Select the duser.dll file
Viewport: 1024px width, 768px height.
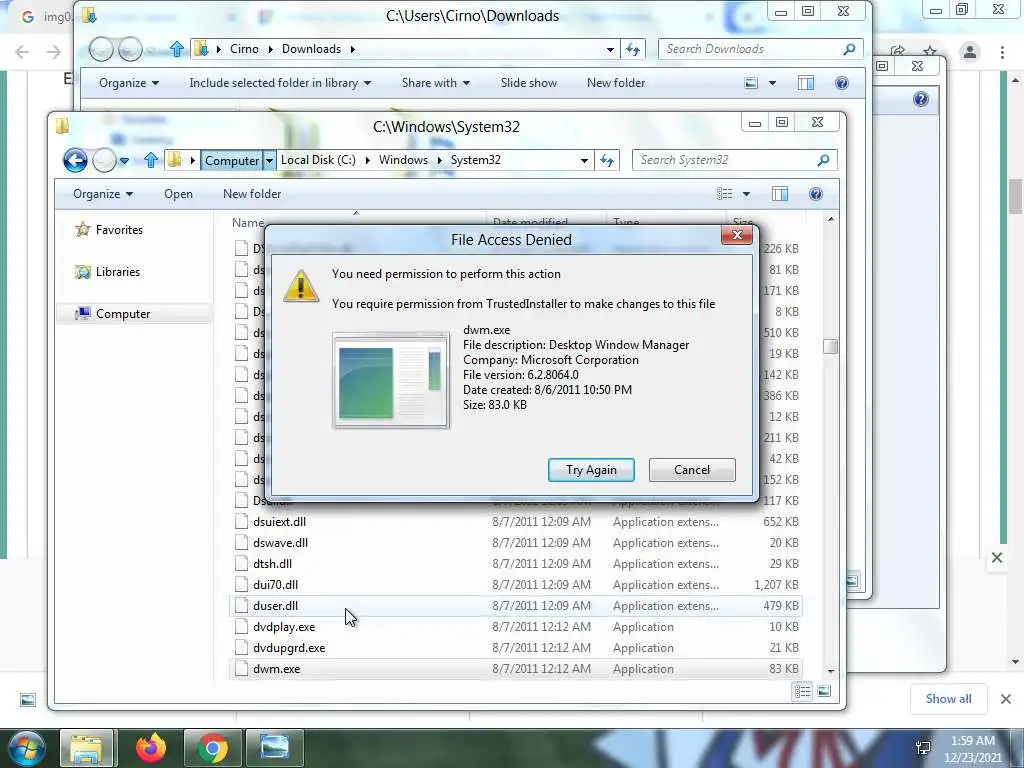[x=515, y=606]
